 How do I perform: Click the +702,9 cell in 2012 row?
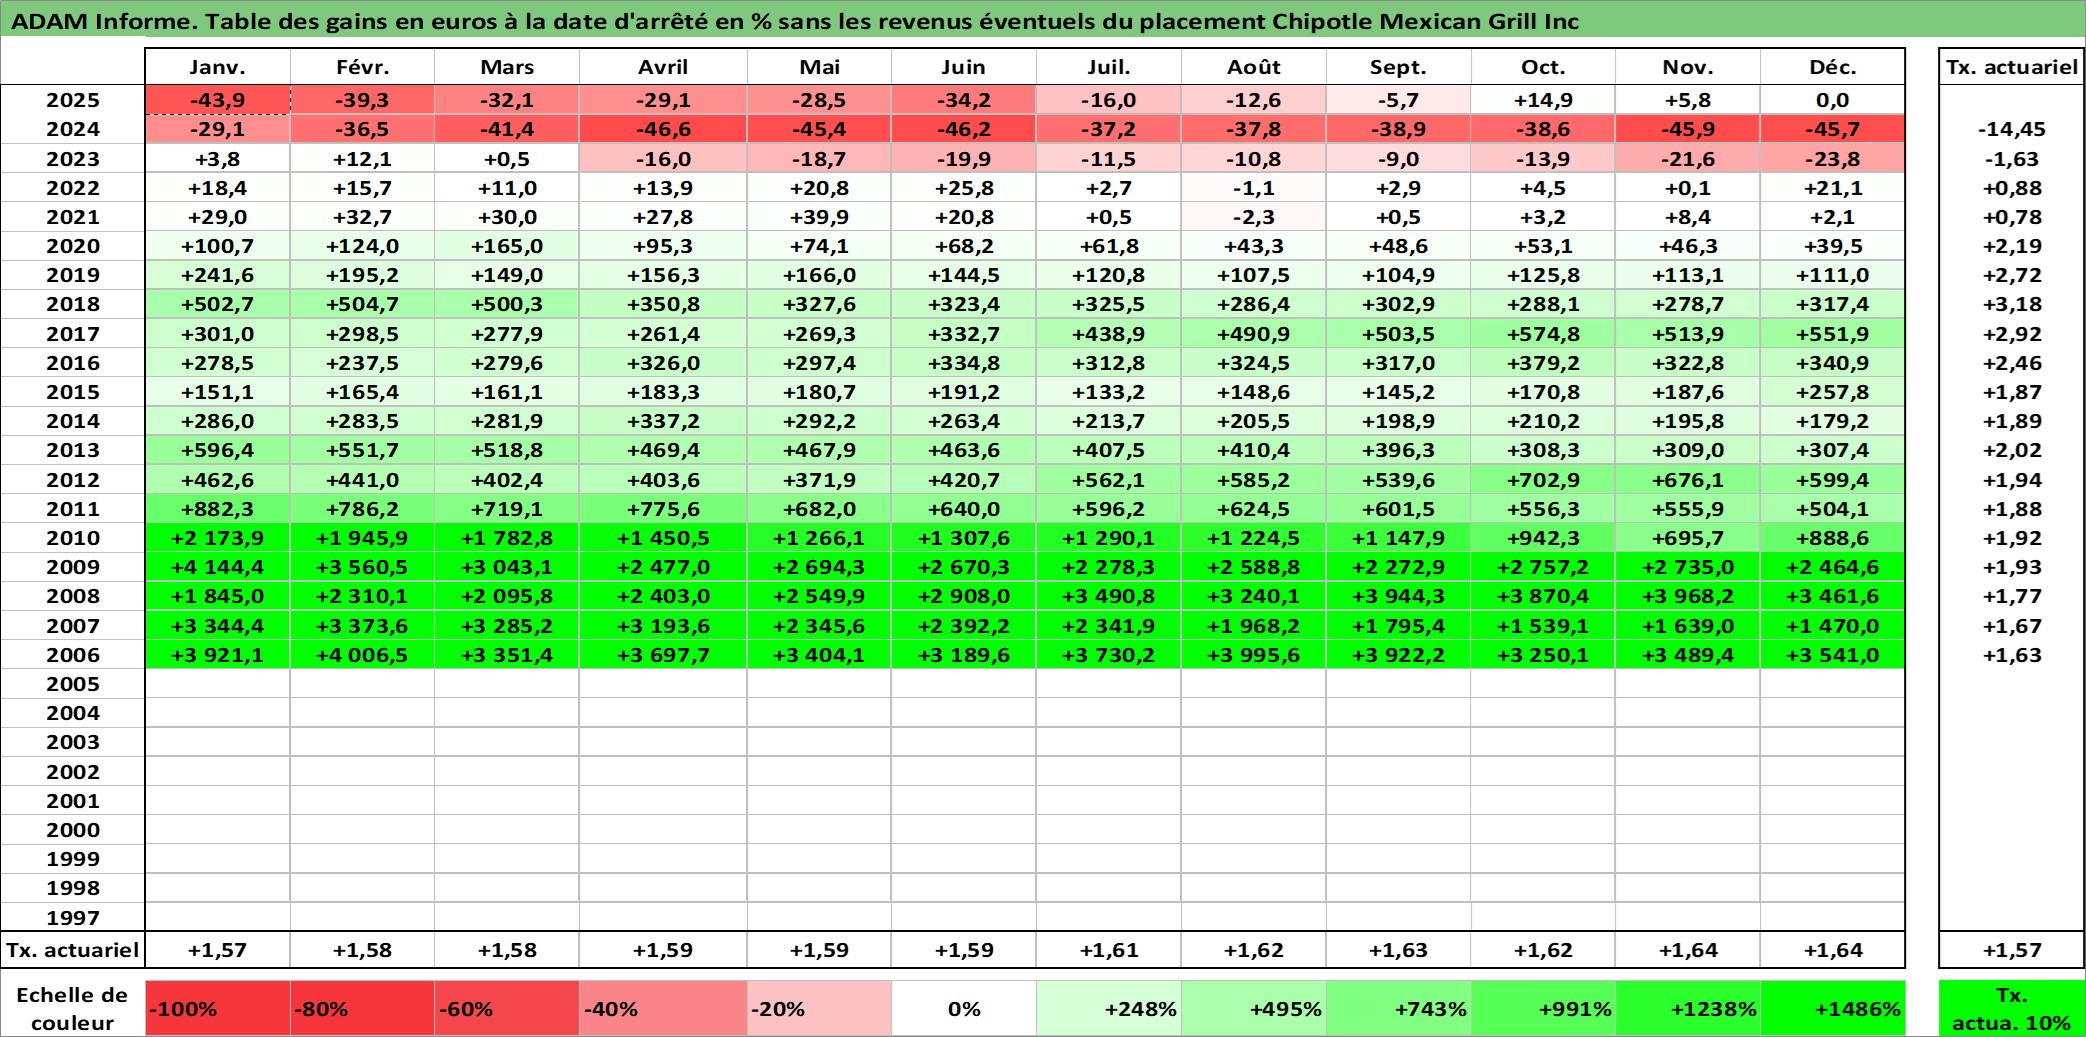(x=1542, y=480)
